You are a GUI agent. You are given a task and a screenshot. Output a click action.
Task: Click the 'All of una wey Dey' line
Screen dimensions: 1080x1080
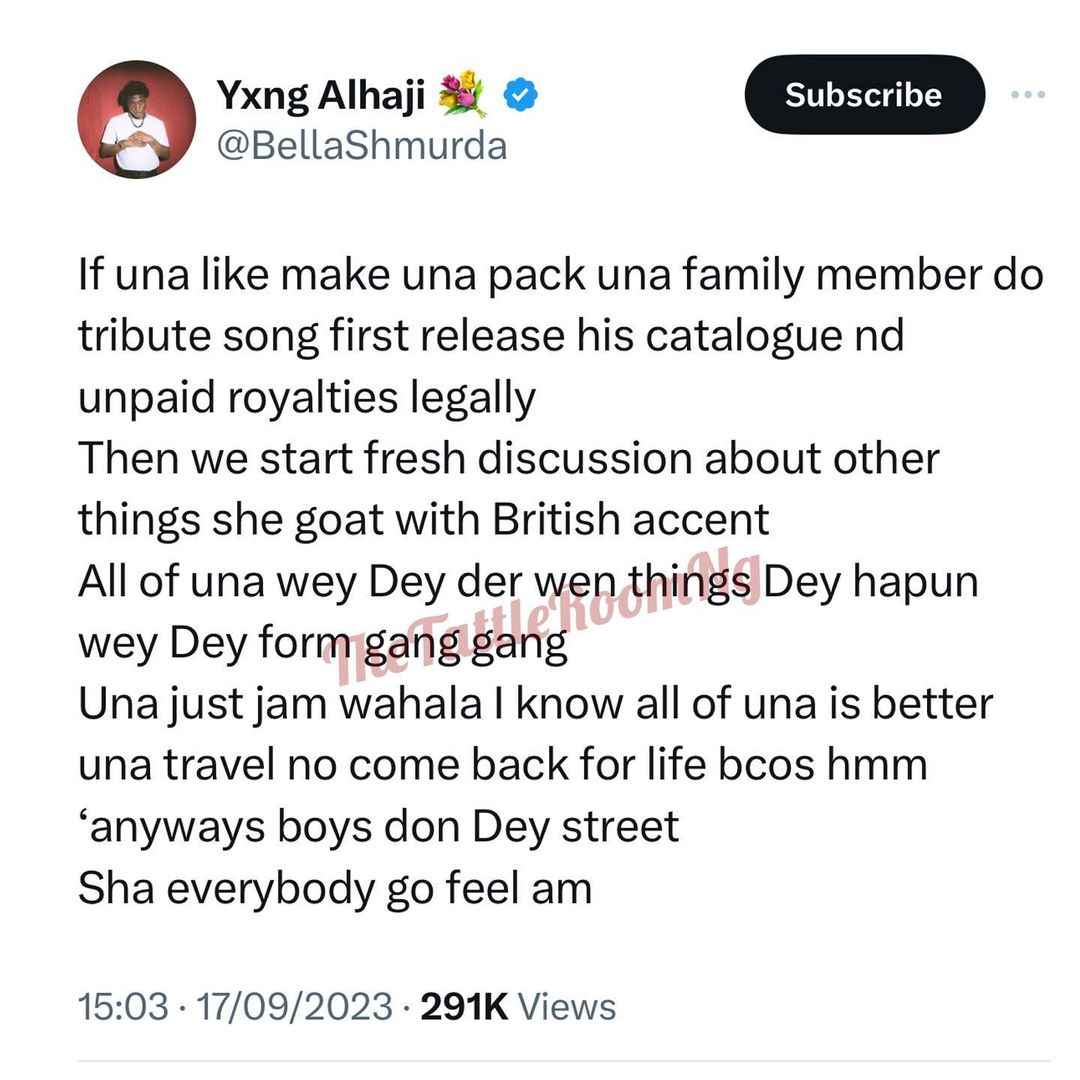click(x=528, y=581)
